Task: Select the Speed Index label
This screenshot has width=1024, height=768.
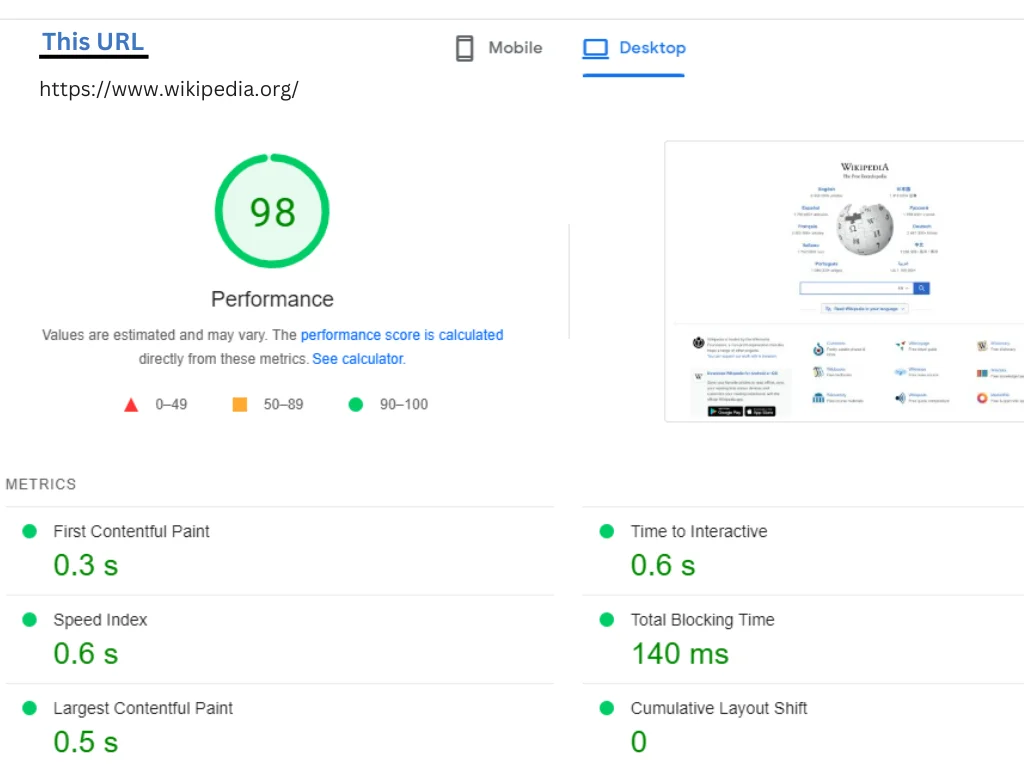Action: pyautogui.click(x=100, y=620)
